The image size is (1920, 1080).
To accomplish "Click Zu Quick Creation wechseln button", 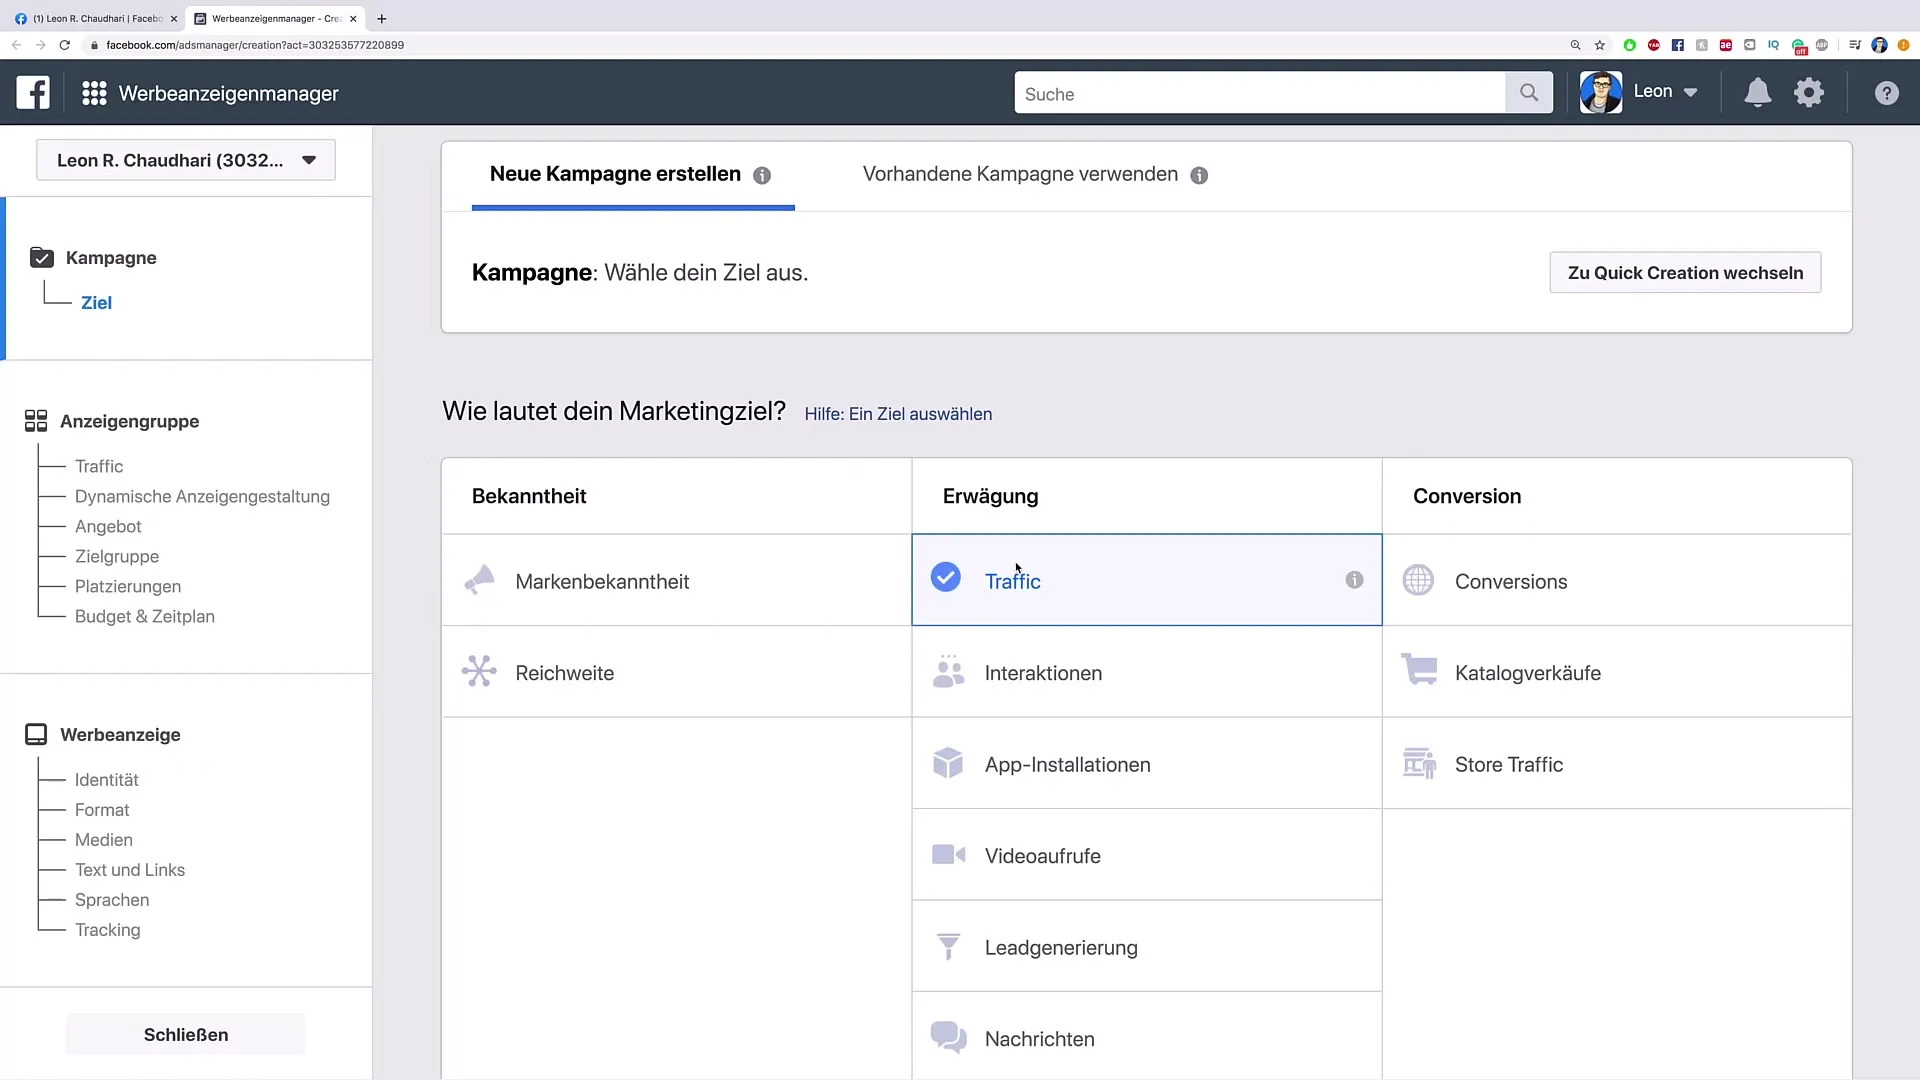I will [1685, 272].
